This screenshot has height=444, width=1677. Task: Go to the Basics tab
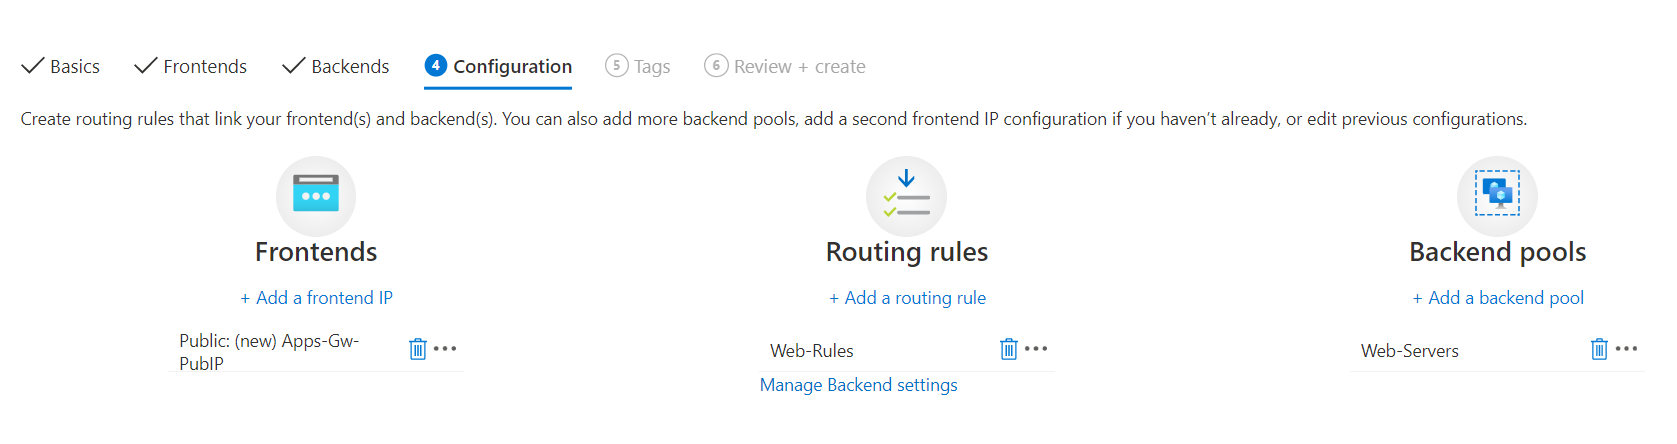(x=61, y=66)
